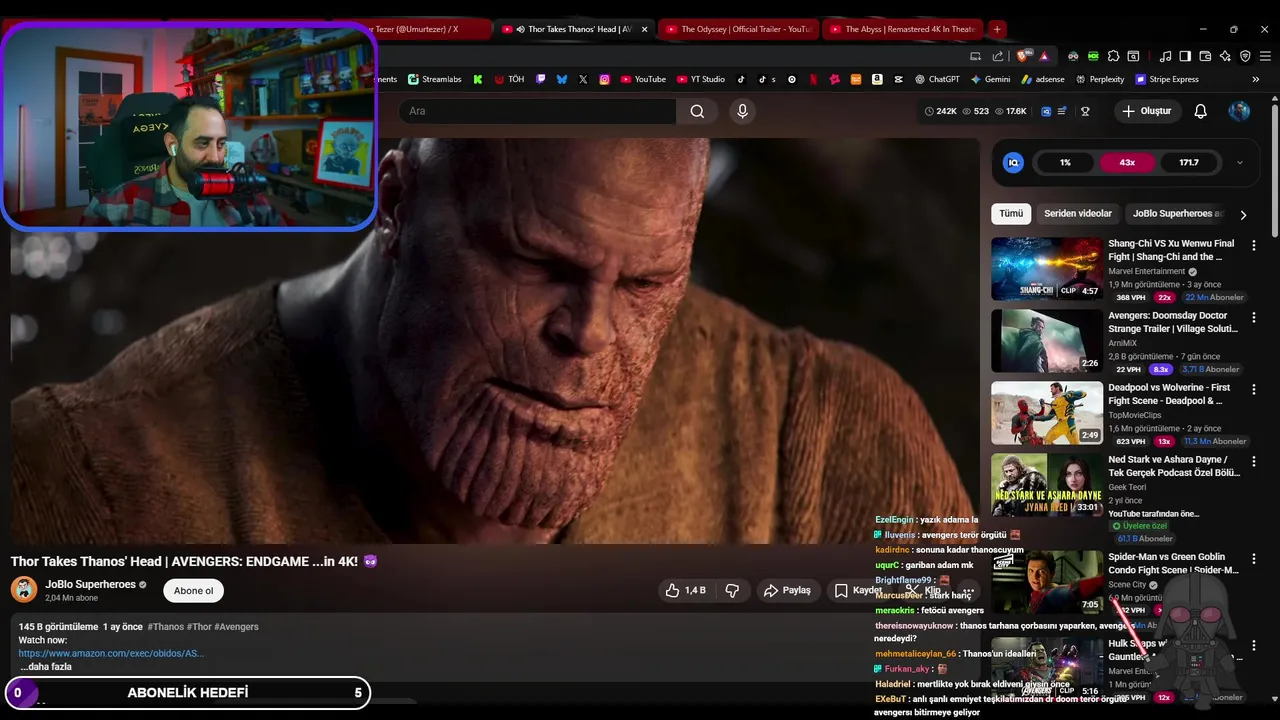Click the blue IQ badge in the side panel
Viewport: 1280px width, 720px height.
coord(1013,162)
